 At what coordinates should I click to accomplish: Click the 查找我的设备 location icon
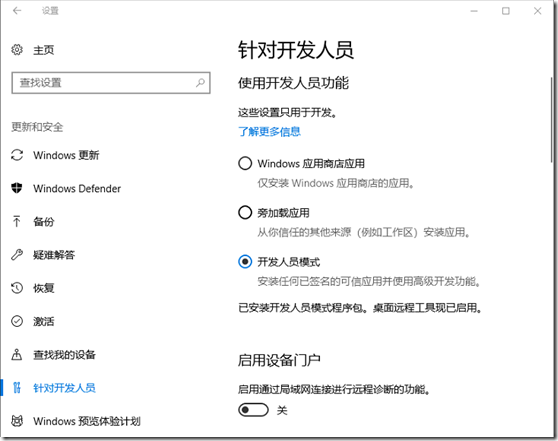pyautogui.click(x=17, y=354)
